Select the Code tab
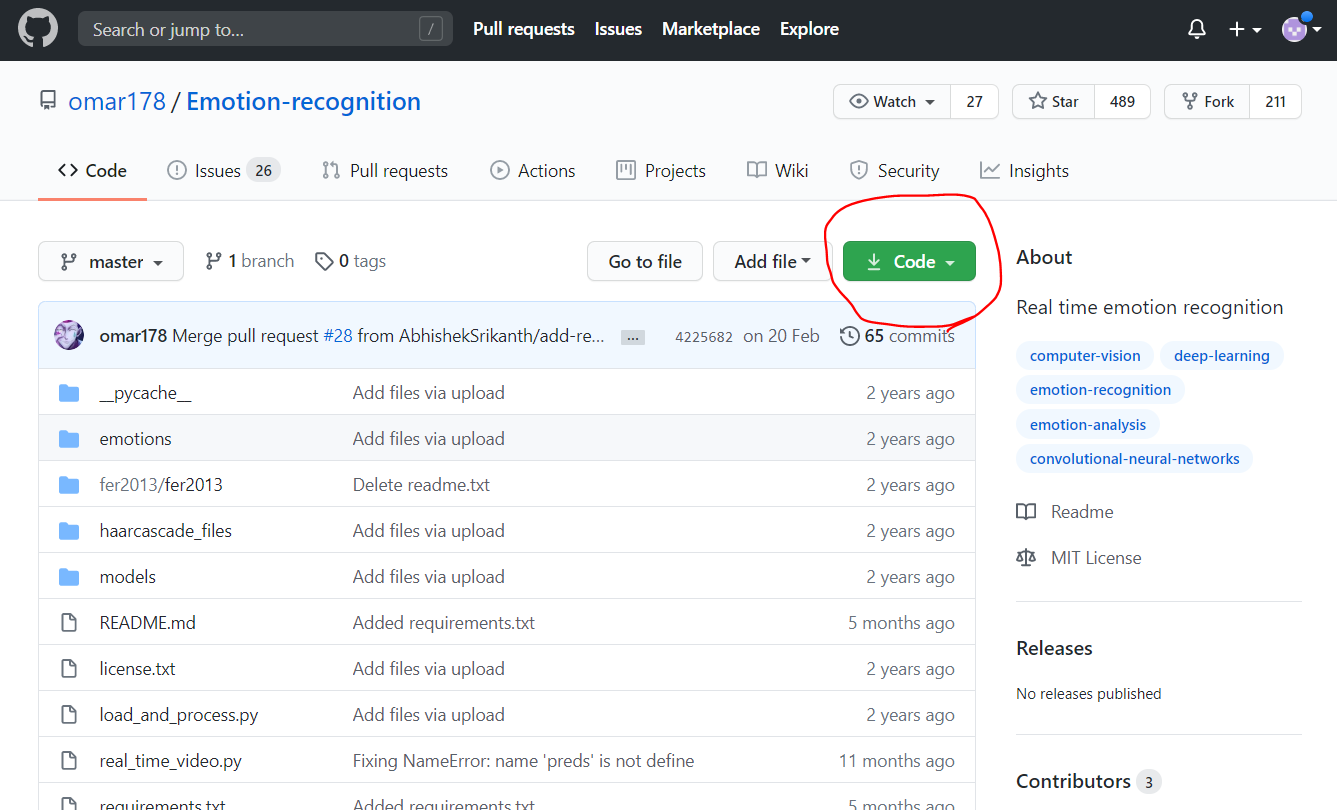Screen dimensions: 1337x810 coord(92,171)
